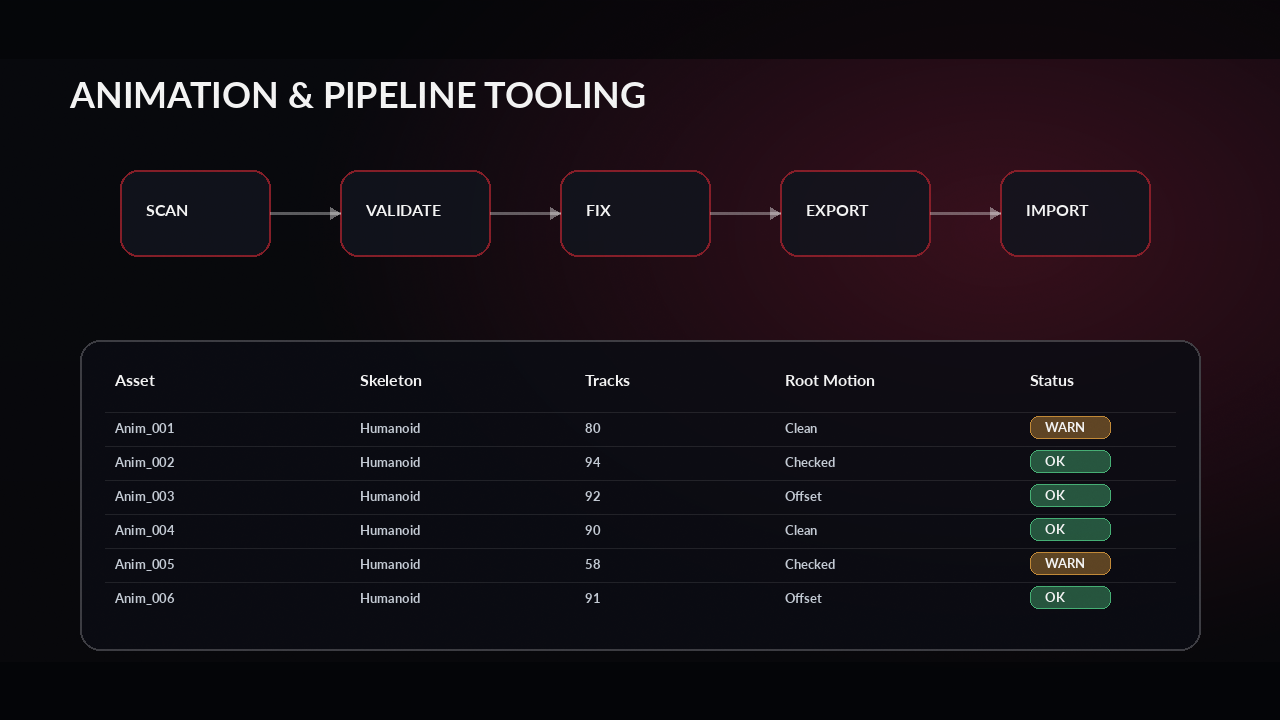This screenshot has height=720, width=1280.
Task: Click the Root Motion column header
Action: click(830, 381)
